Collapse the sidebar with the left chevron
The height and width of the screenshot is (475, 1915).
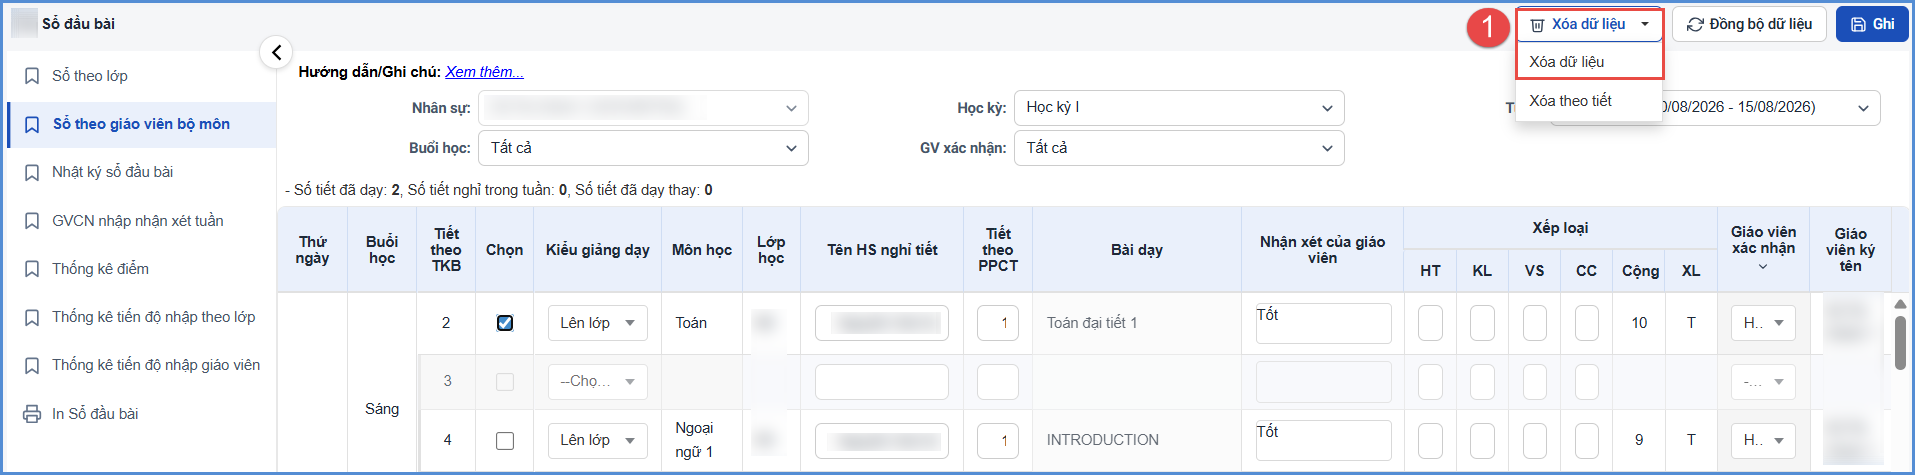(276, 52)
